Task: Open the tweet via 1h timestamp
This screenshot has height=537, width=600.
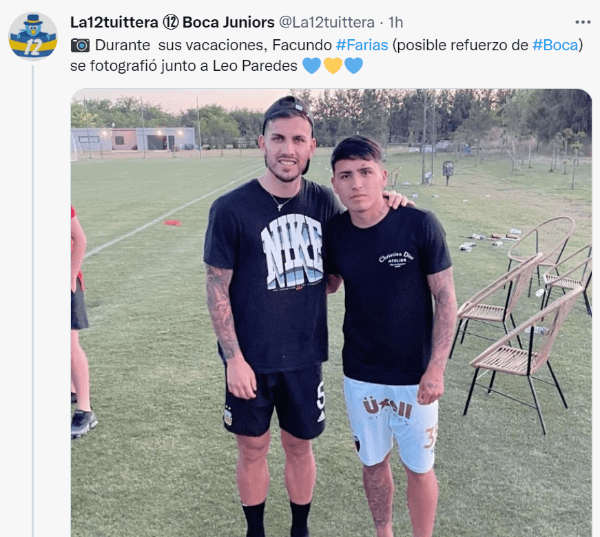Action: coord(396,23)
